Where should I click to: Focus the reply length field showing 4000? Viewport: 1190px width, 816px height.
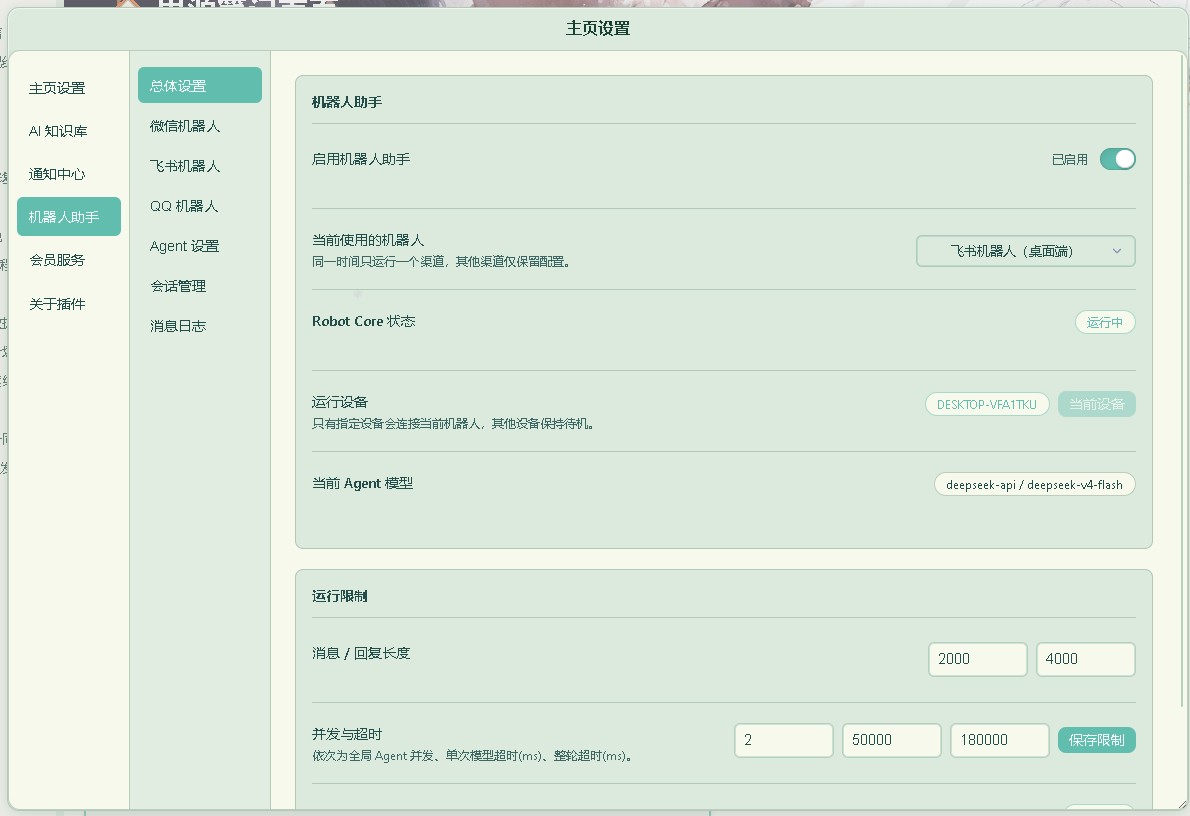click(1085, 659)
